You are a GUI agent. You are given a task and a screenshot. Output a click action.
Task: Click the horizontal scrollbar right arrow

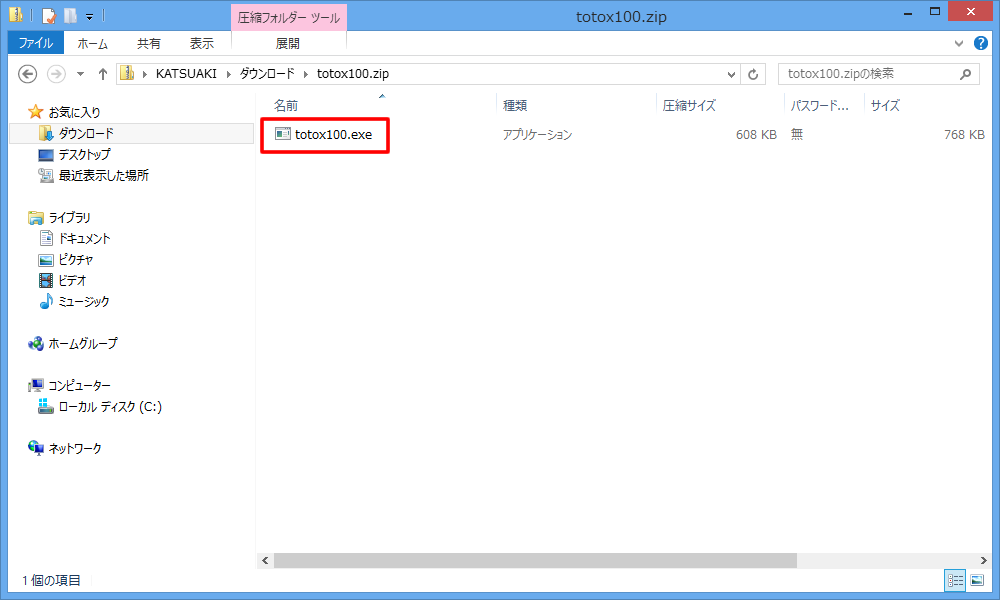pyautogui.click(x=983, y=560)
